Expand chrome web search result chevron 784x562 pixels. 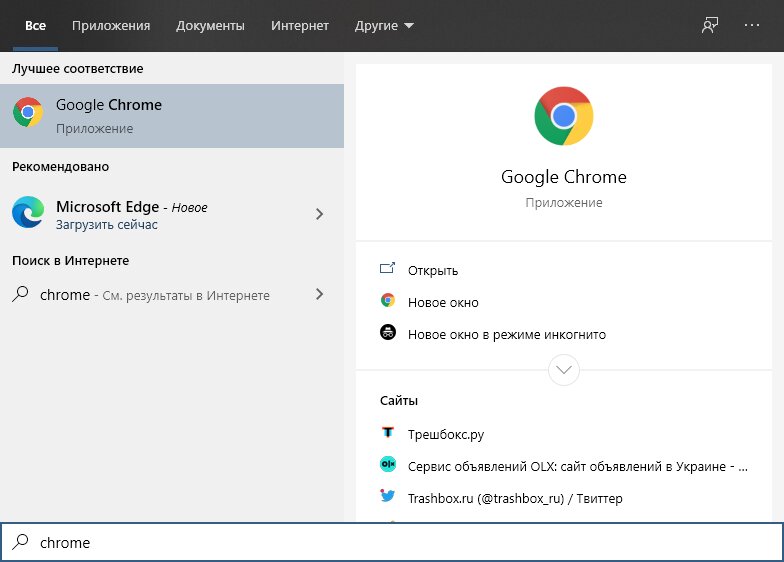click(x=320, y=294)
